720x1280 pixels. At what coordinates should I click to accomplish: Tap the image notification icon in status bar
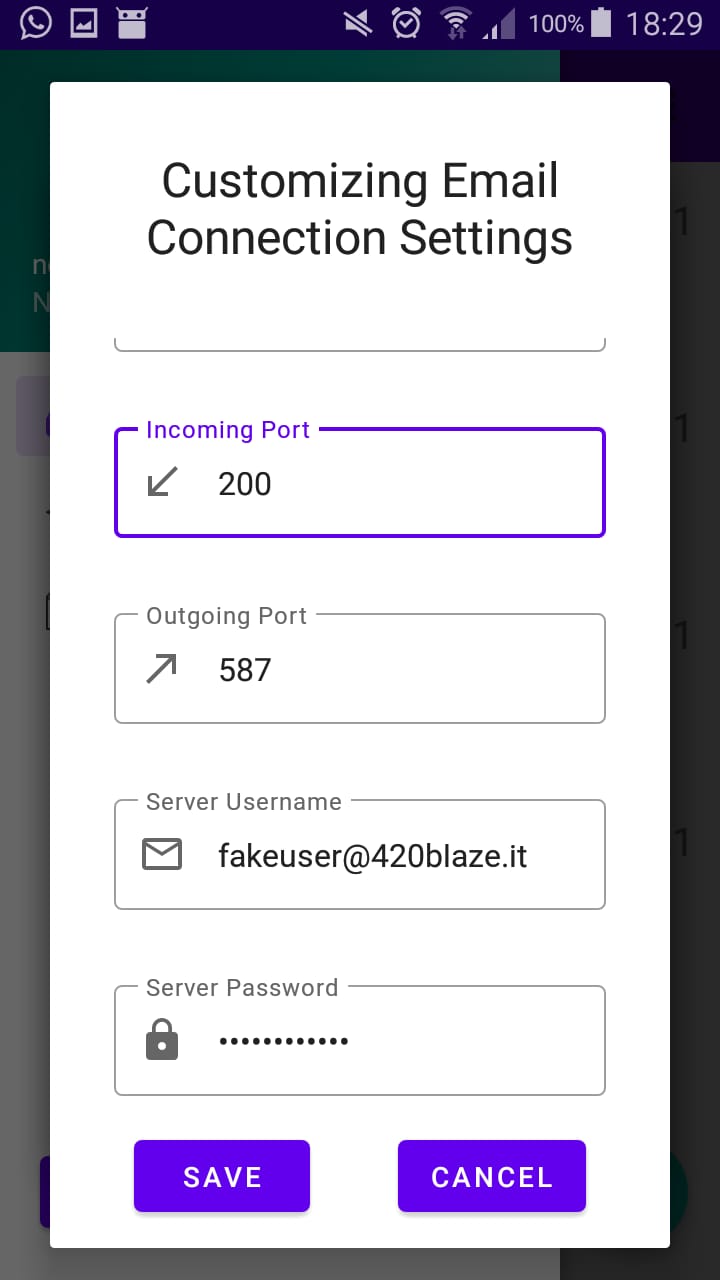(84, 23)
